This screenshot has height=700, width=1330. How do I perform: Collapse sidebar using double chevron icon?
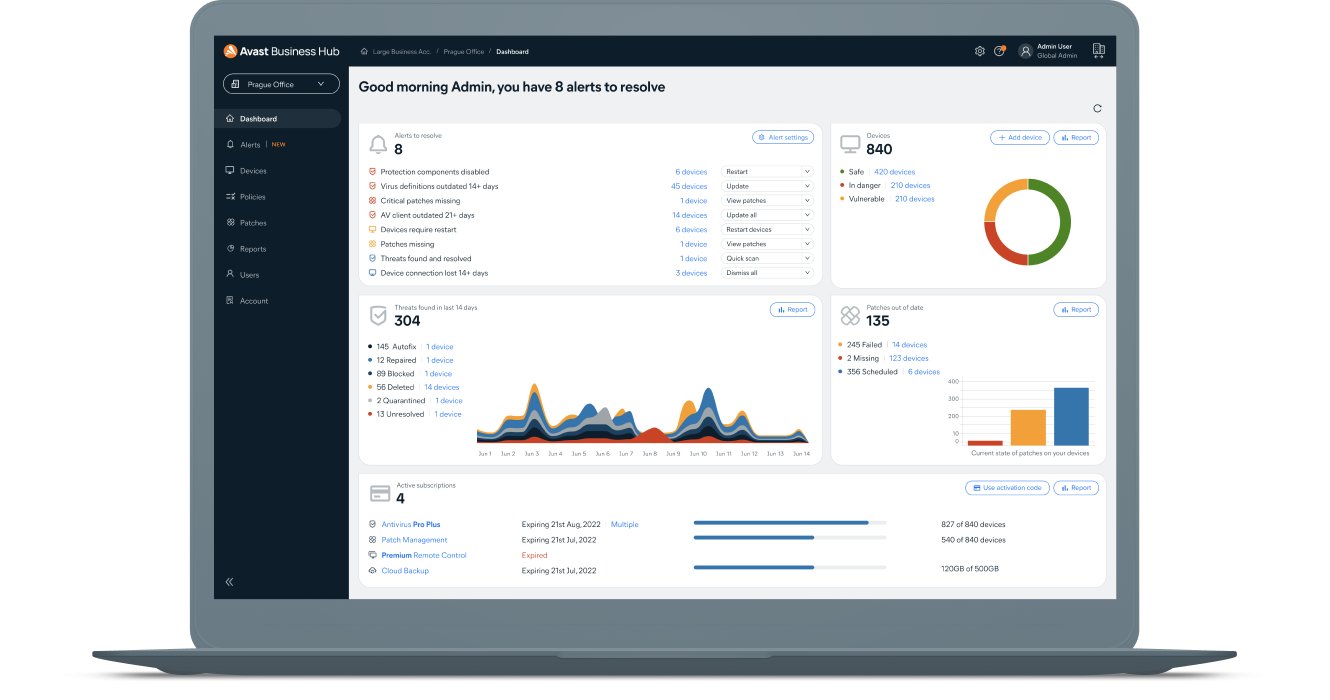(x=229, y=581)
